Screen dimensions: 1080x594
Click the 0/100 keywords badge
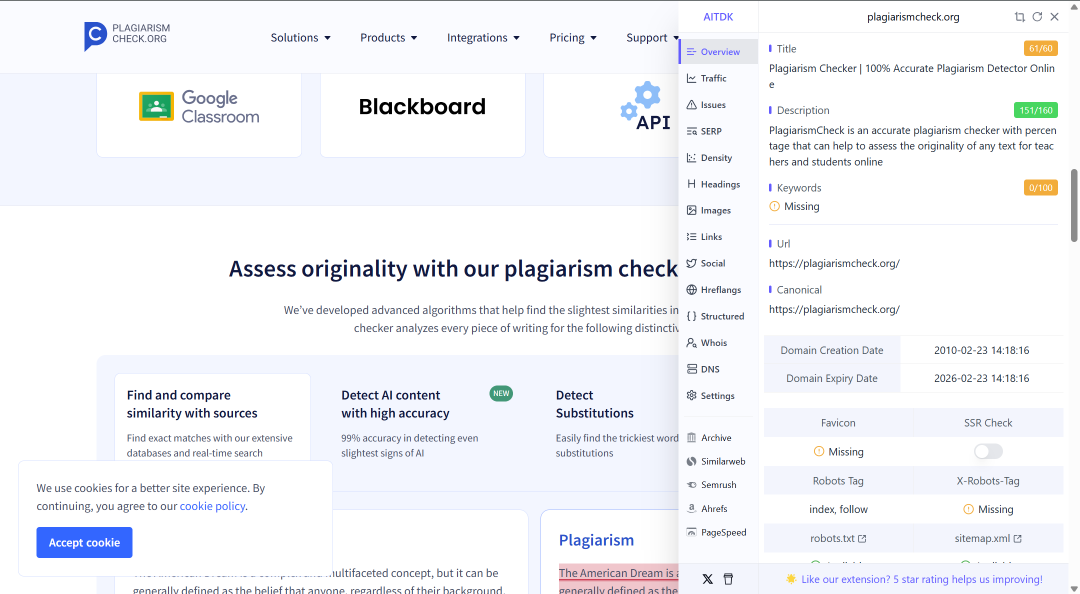[1041, 187]
